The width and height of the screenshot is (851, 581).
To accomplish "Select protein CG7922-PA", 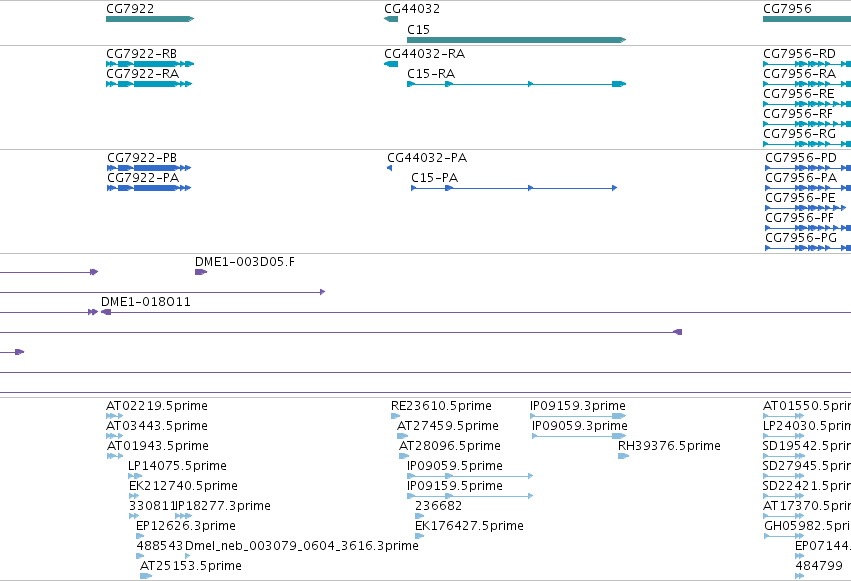I will (x=143, y=178).
